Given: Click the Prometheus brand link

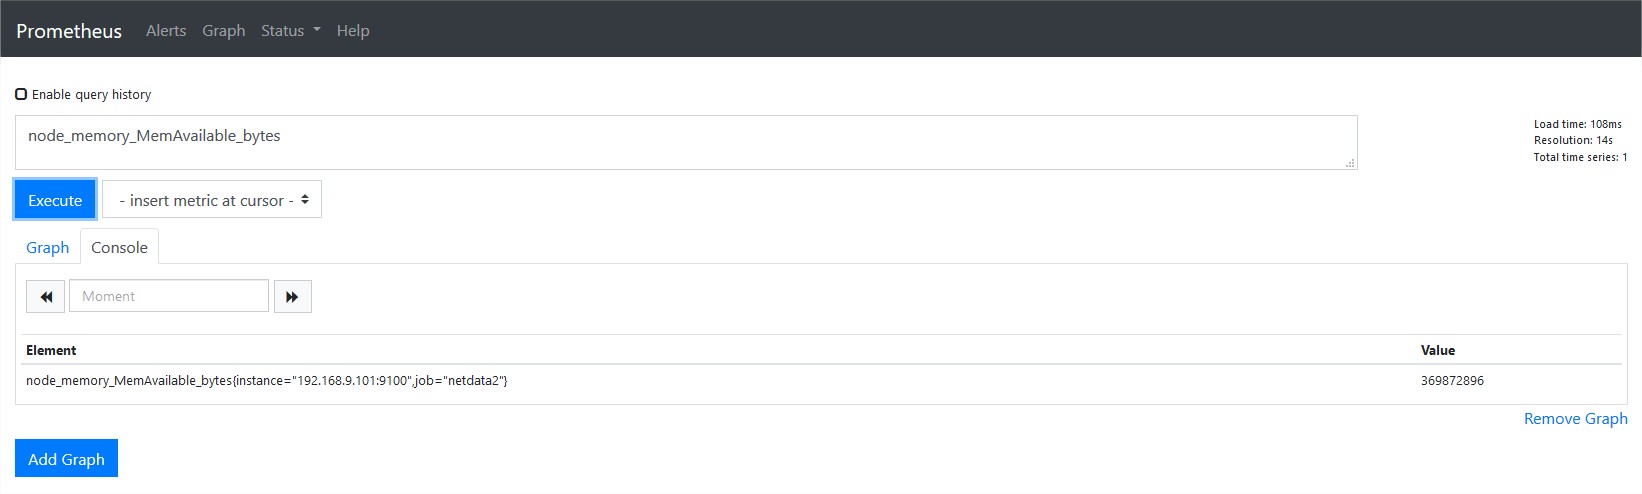Looking at the screenshot, I should [69, 31].
